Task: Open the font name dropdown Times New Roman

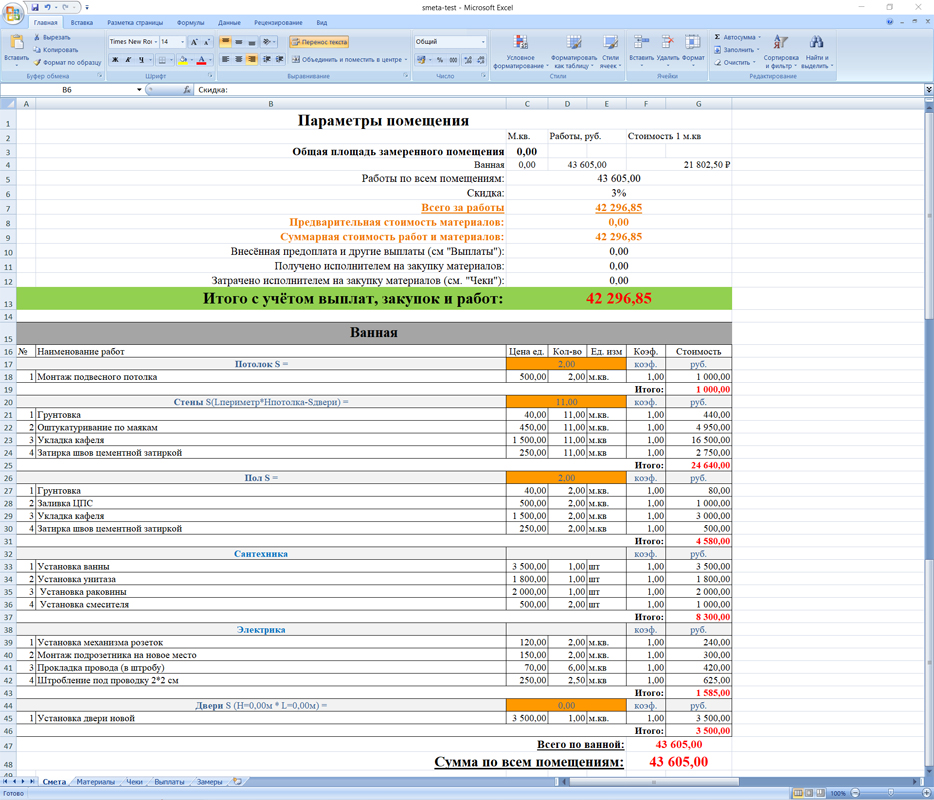Action: coord(155,42)
